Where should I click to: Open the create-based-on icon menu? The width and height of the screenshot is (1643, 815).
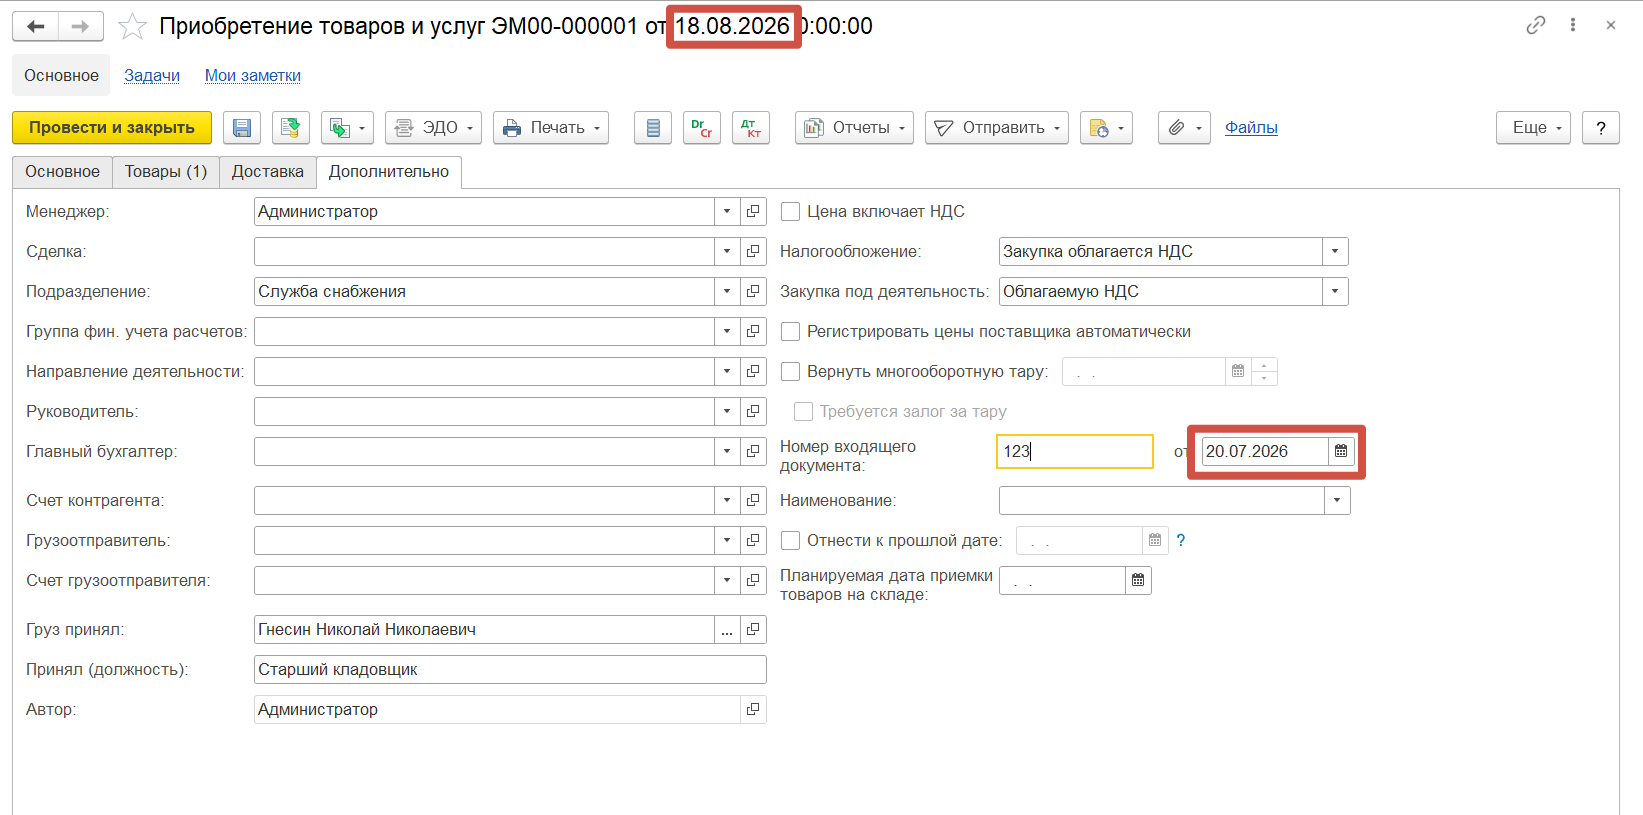point(347,128)
